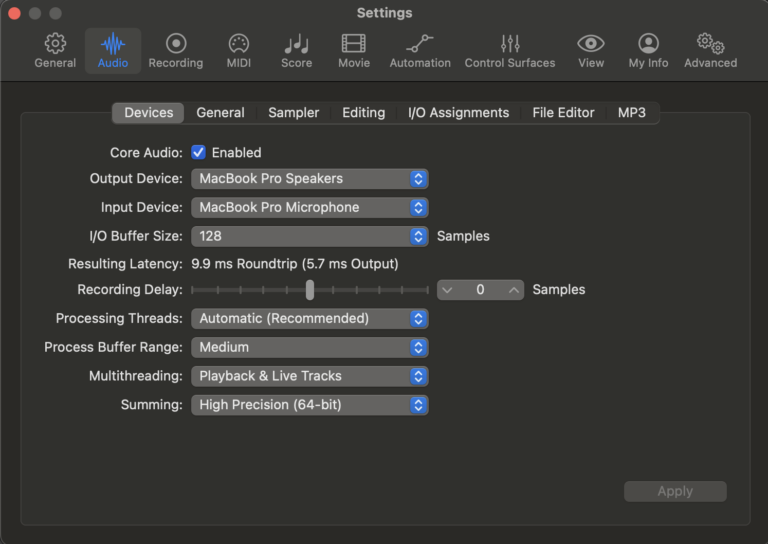Open the Summing precision dropdown
This screenshot has width=768, height=544.
tap(309, 405)
